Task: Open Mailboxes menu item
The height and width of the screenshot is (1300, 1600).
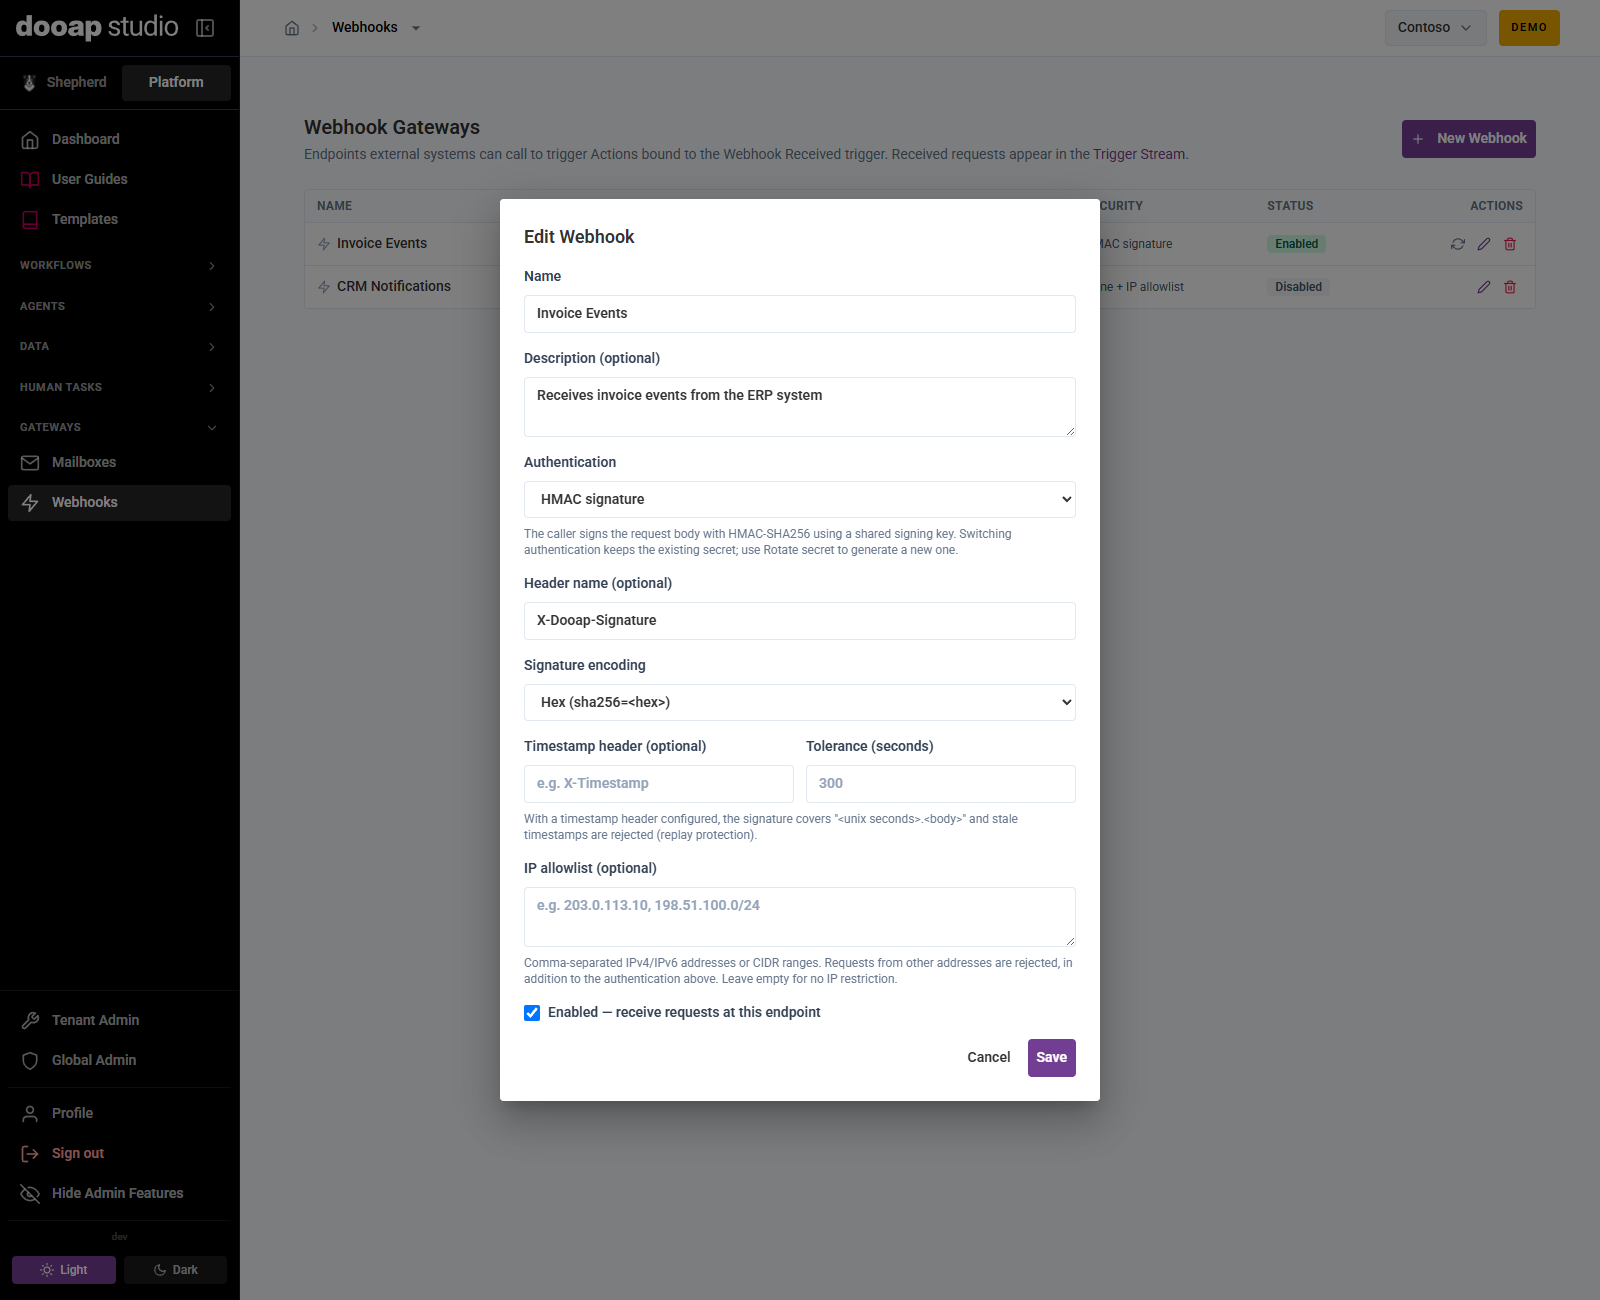Action: coord(119,463)
